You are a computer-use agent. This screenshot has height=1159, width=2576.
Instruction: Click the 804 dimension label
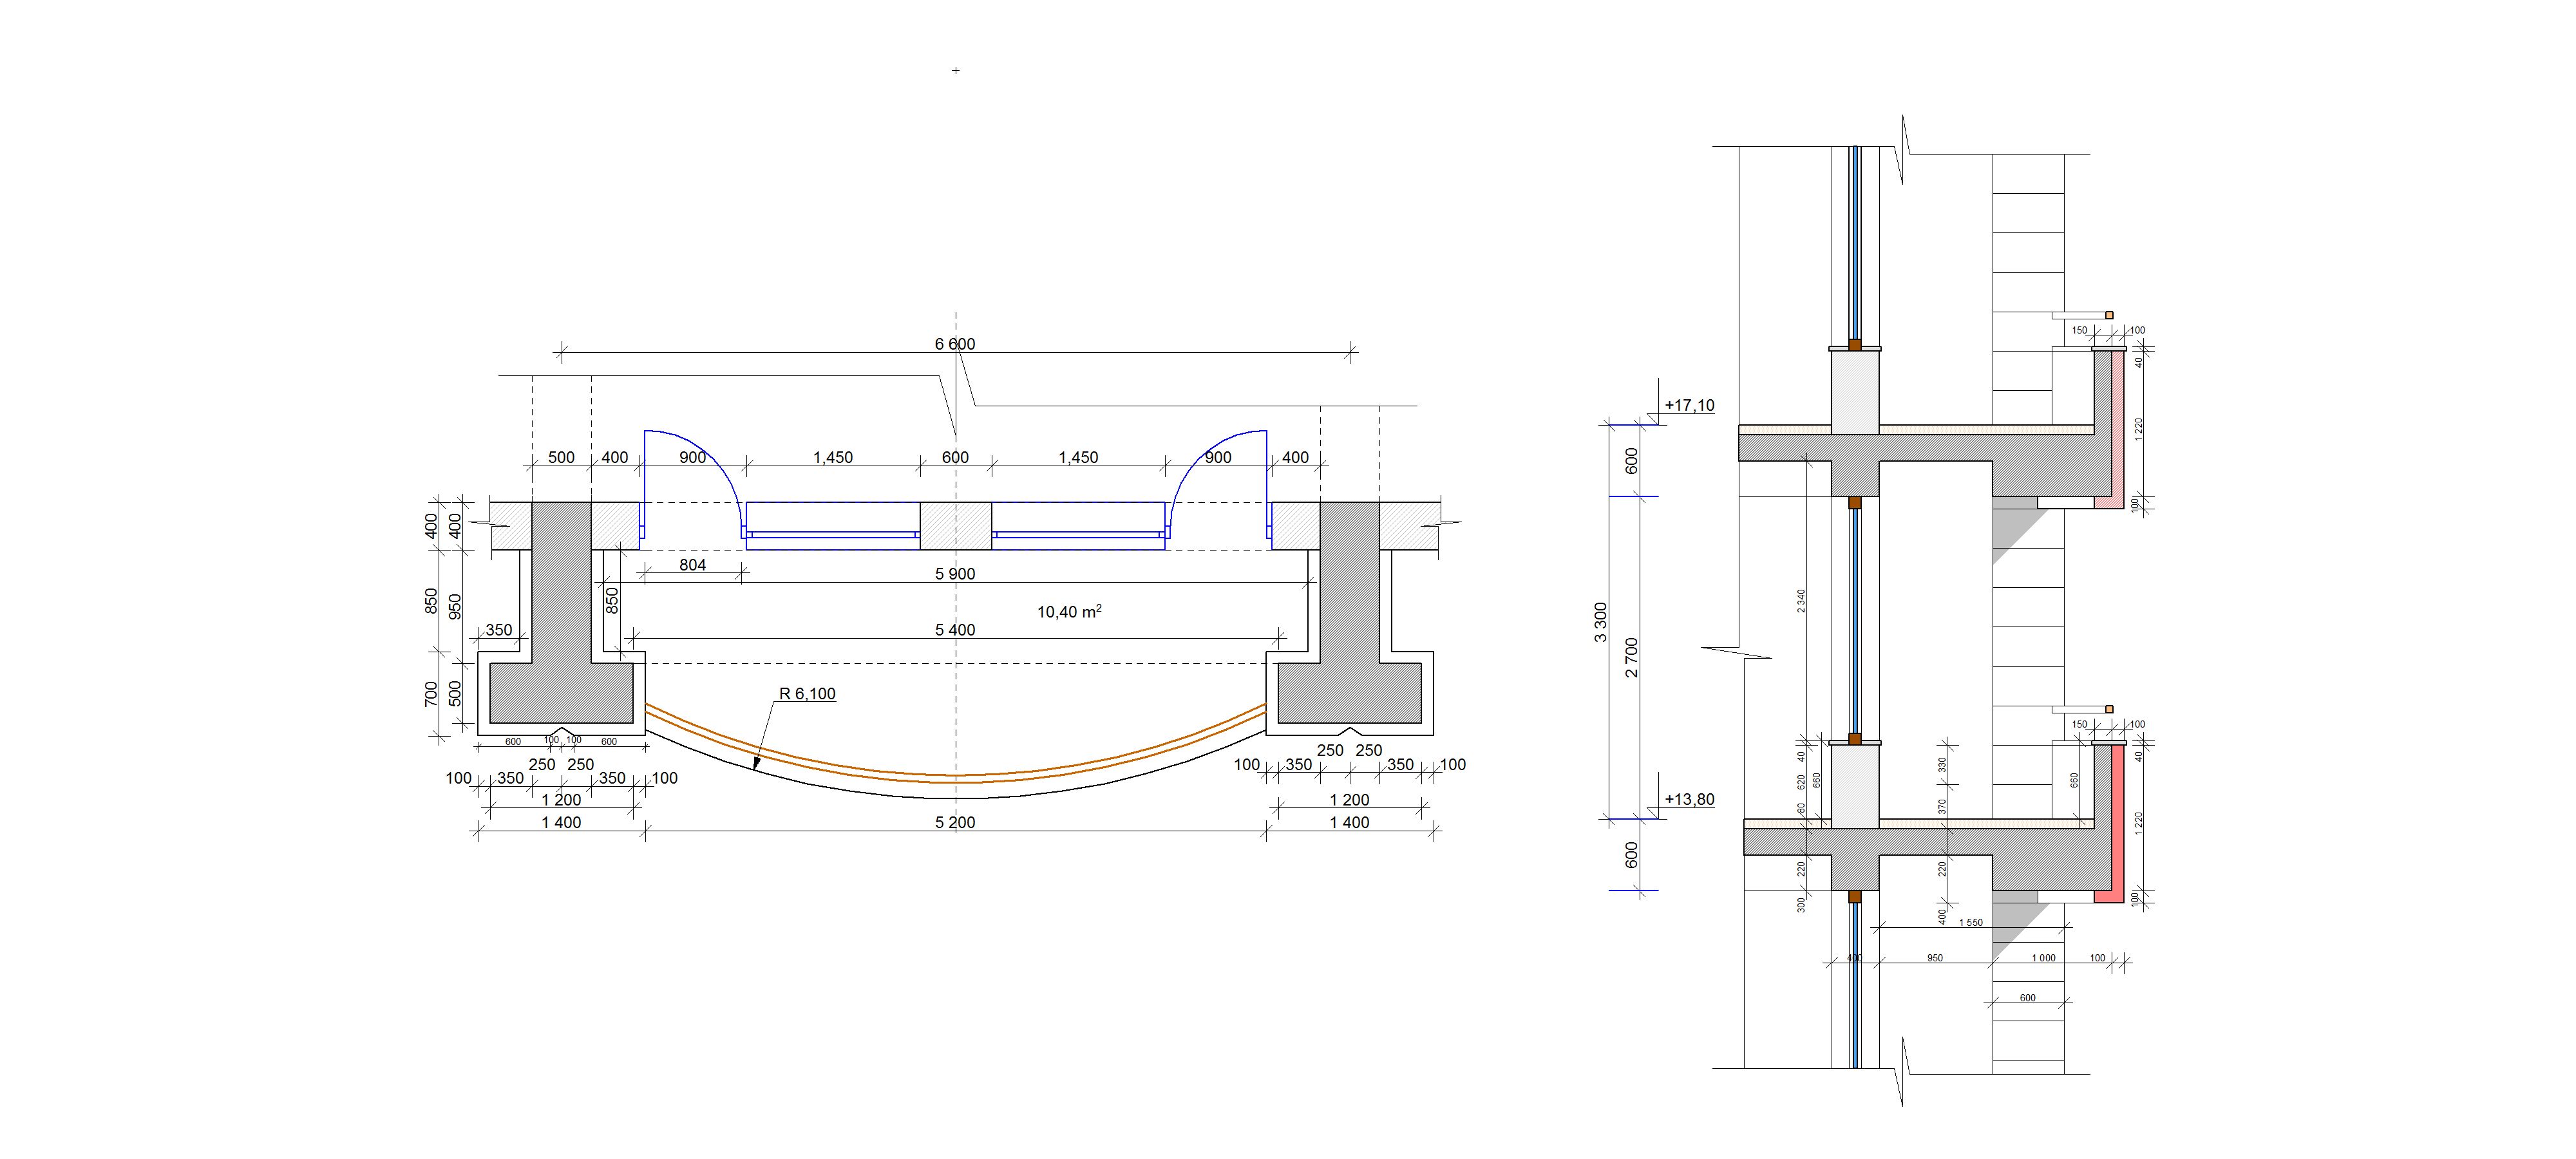click(x=692, y=565)
